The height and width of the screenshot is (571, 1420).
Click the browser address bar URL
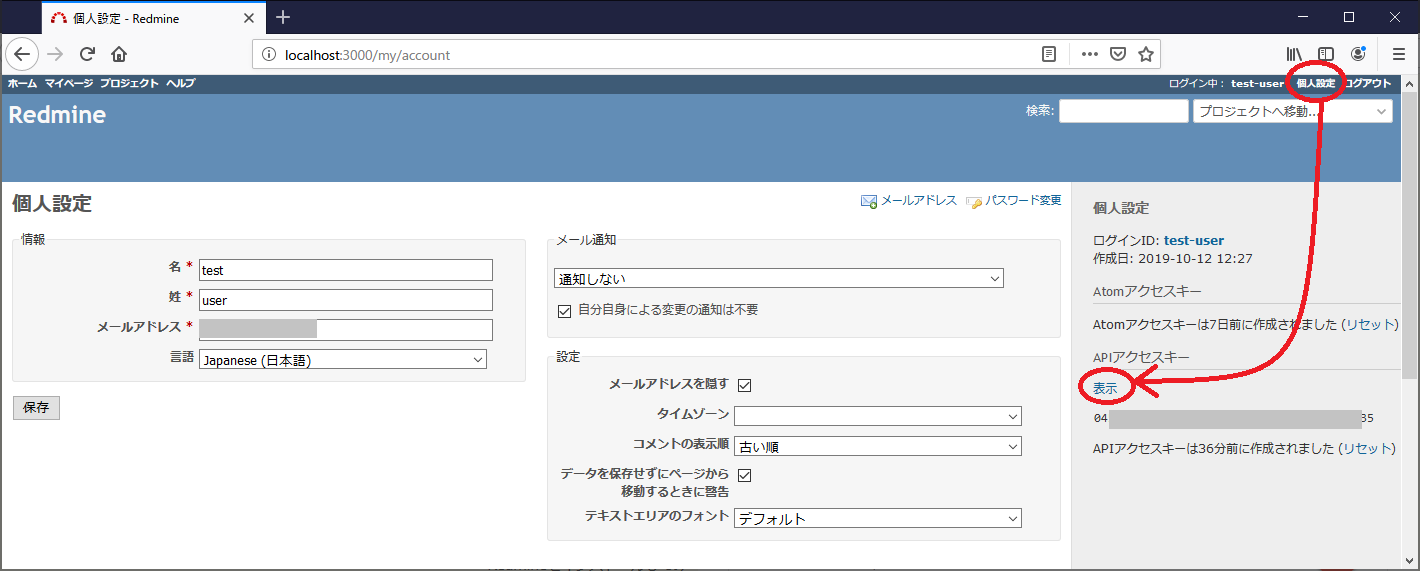coord(368,55)
